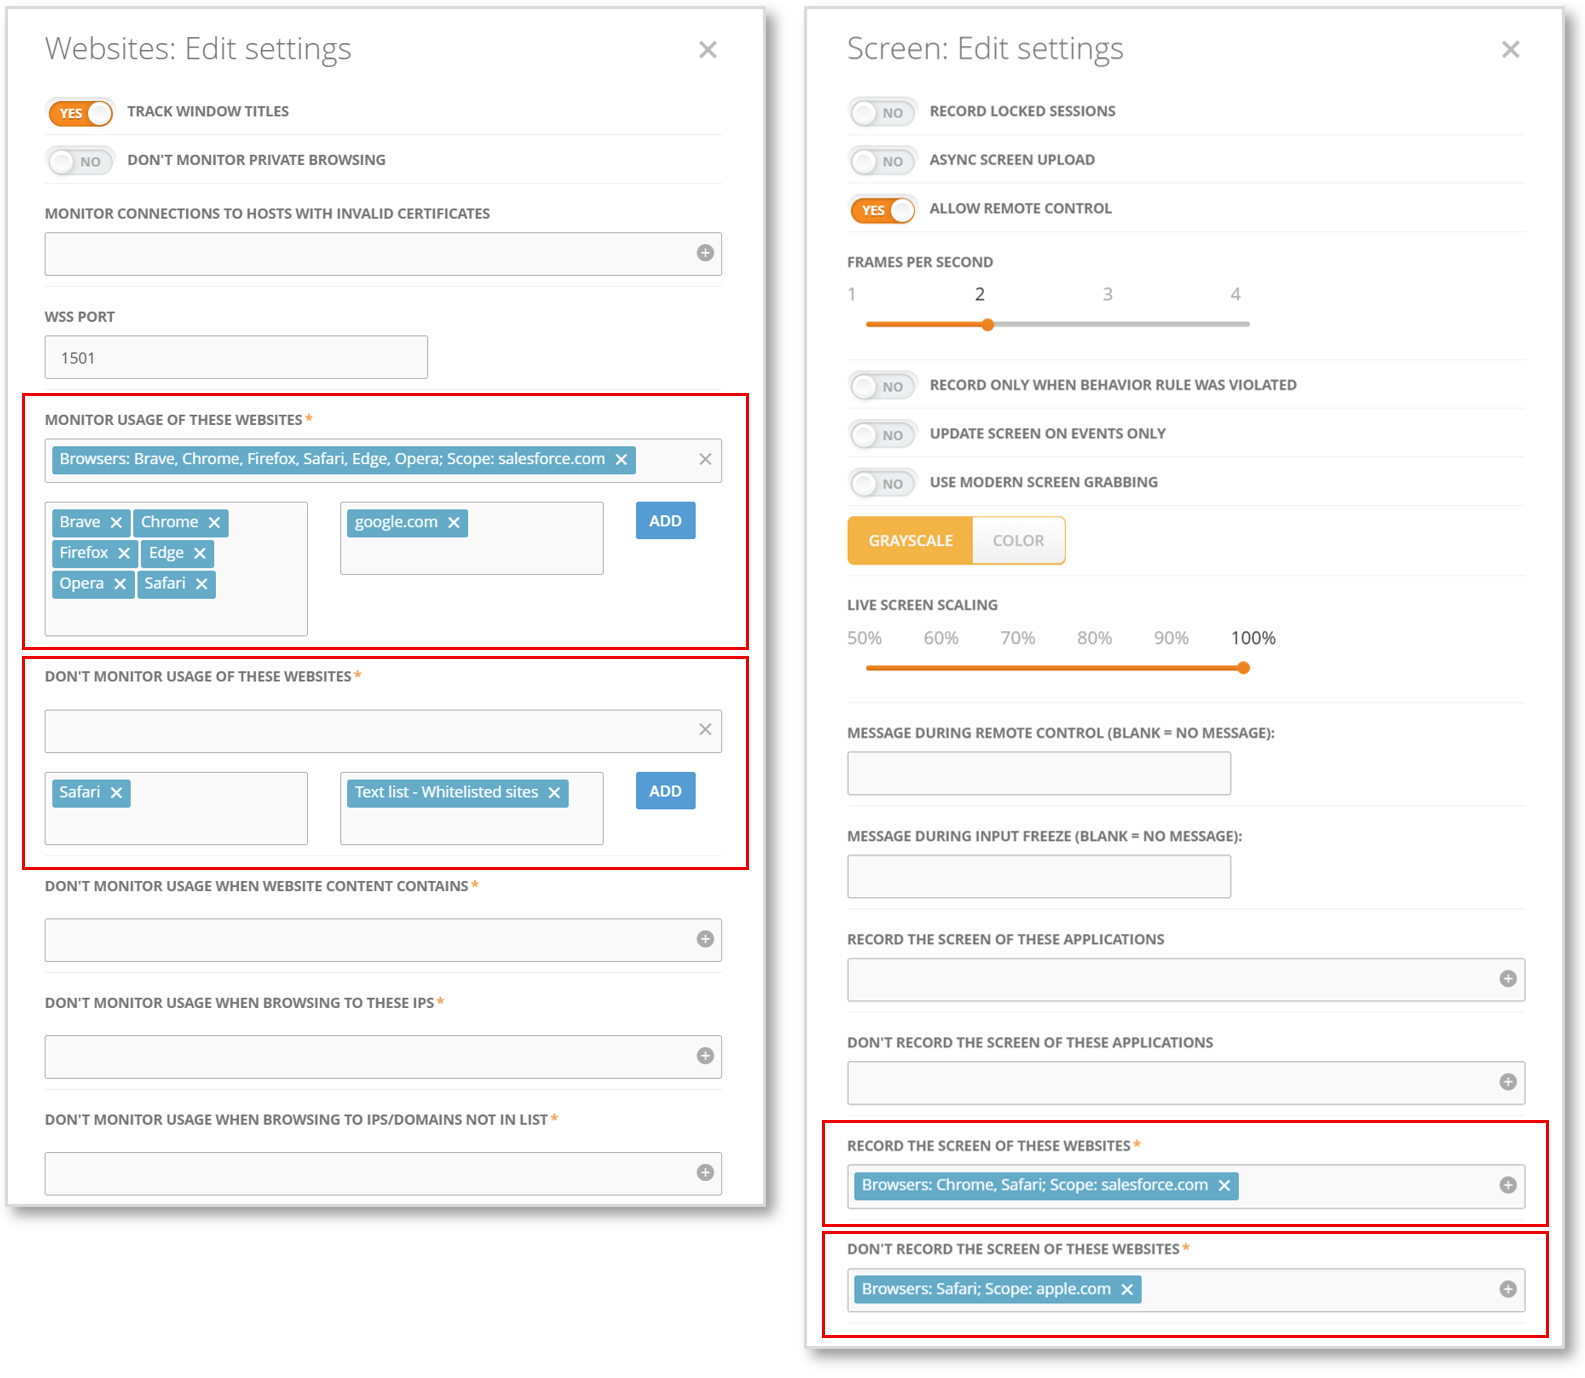Click the WSS Port input field
Image resolution: width=1585 pixels, height=1378 pixels.
point(236,358)
